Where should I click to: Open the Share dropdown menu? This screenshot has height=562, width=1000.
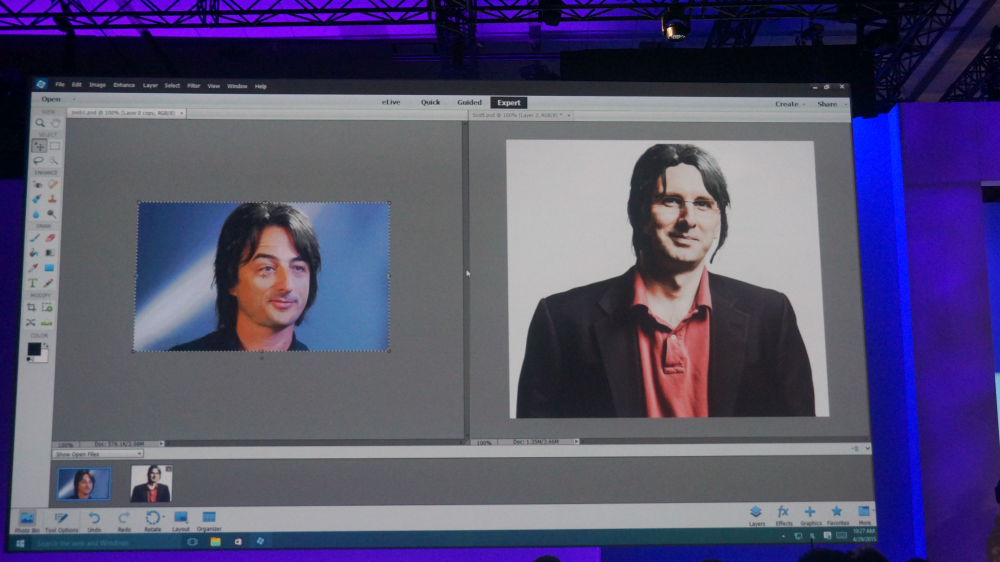pos(829,104)
